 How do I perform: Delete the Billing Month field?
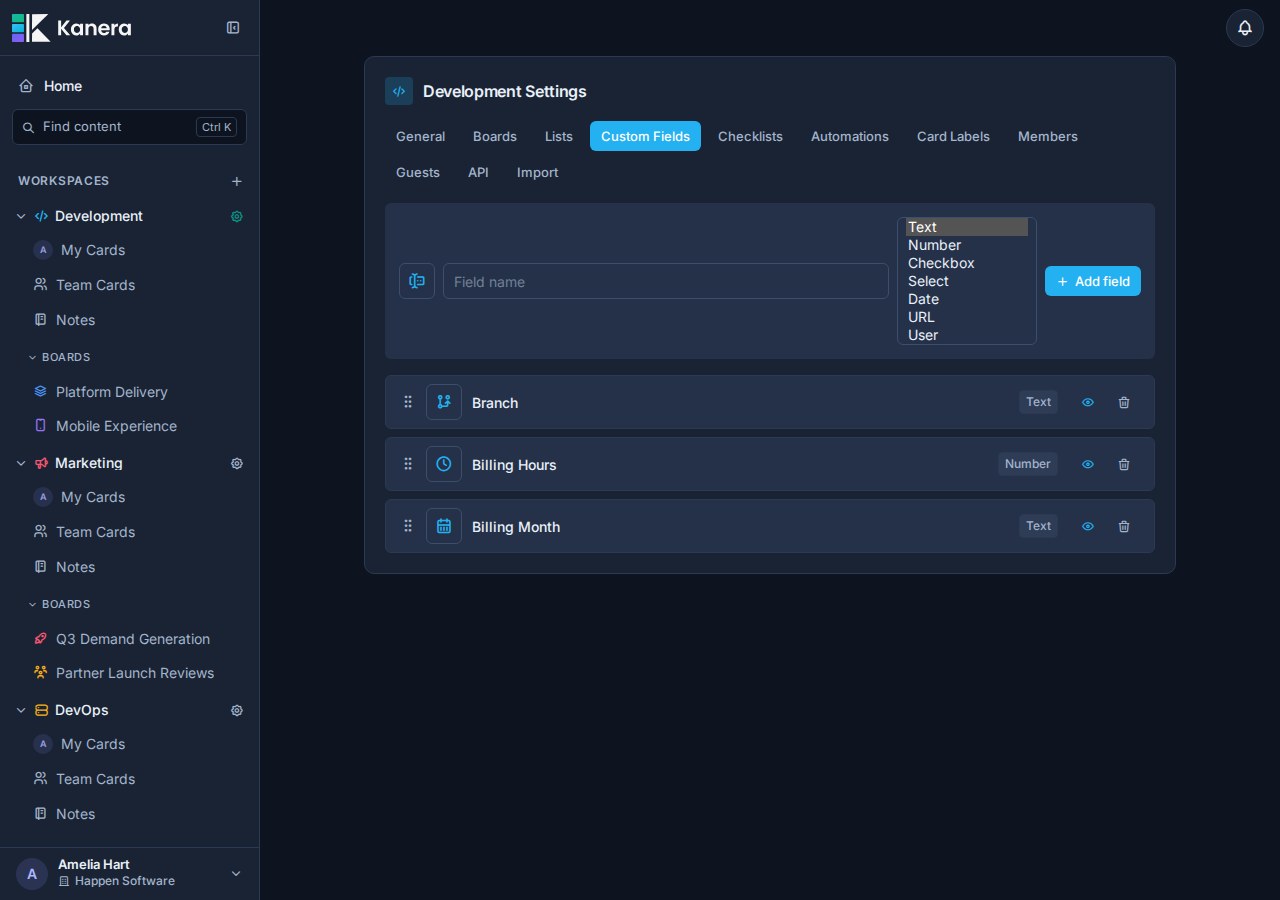[x=1124, y=526]
